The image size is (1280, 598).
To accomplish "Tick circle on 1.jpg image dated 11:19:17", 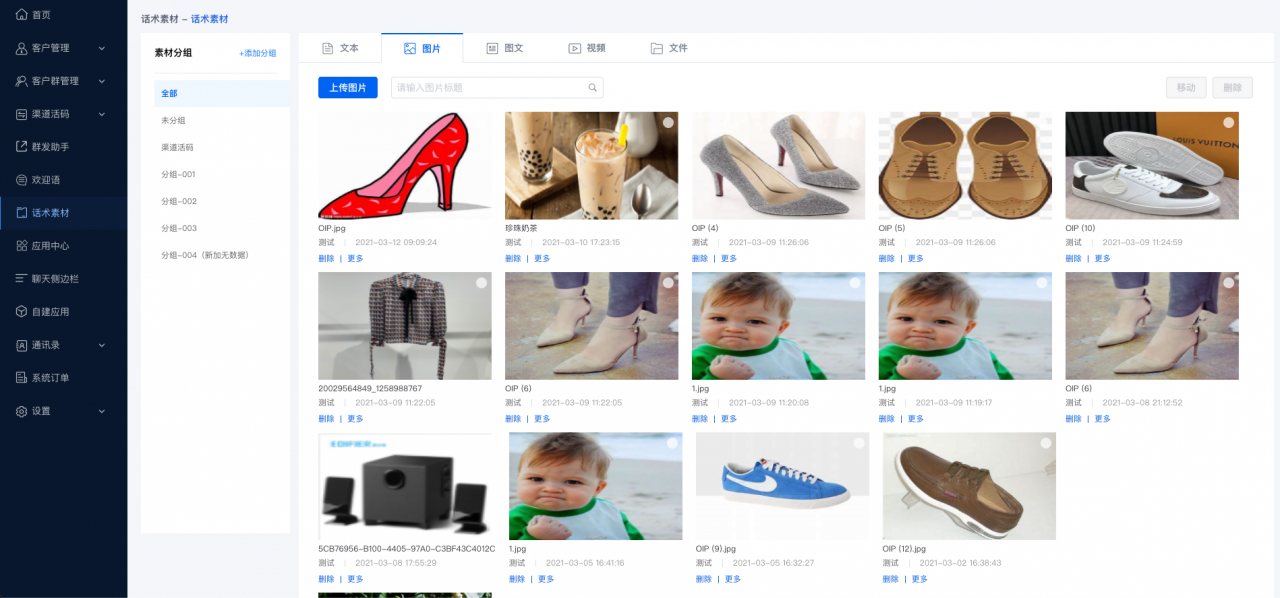I will [1042, 283].
